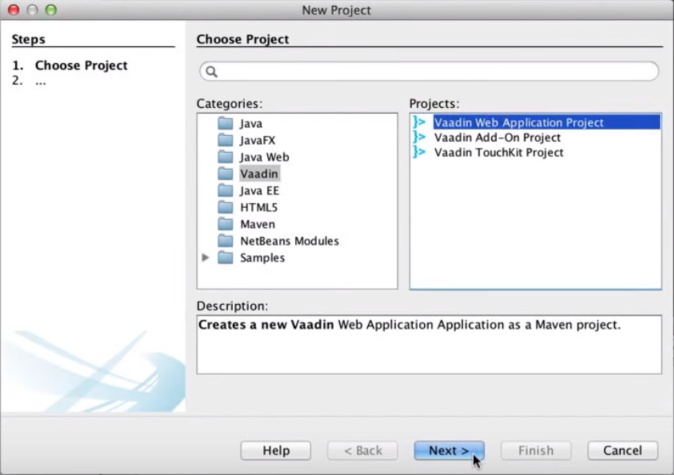This screenshot has height=475, width=674.
Task: Select the HTML5 category
Action: click(259, 208)
